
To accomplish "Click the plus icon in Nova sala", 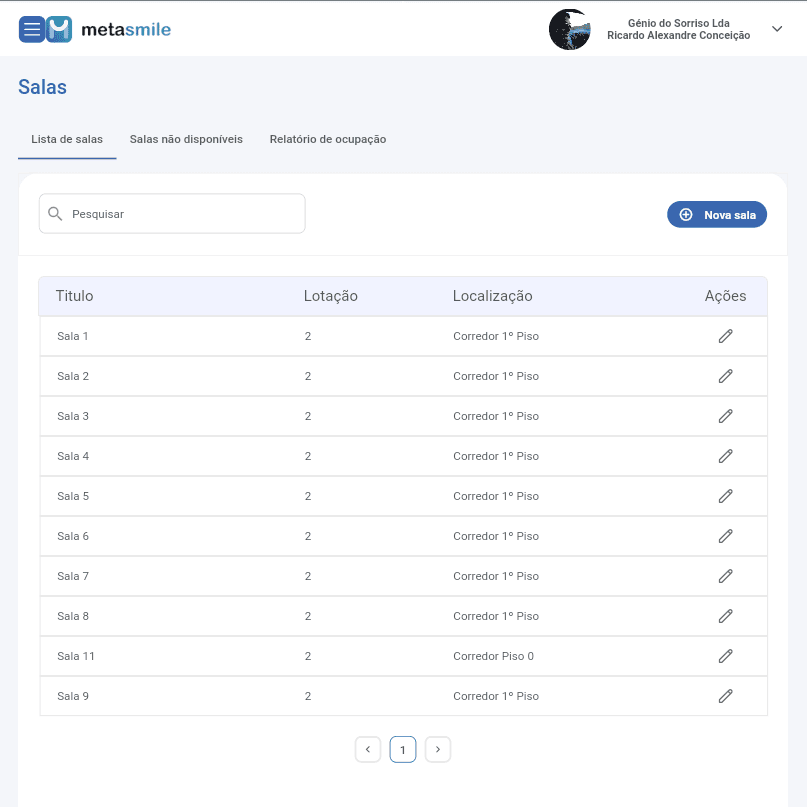I will point(686,215).
